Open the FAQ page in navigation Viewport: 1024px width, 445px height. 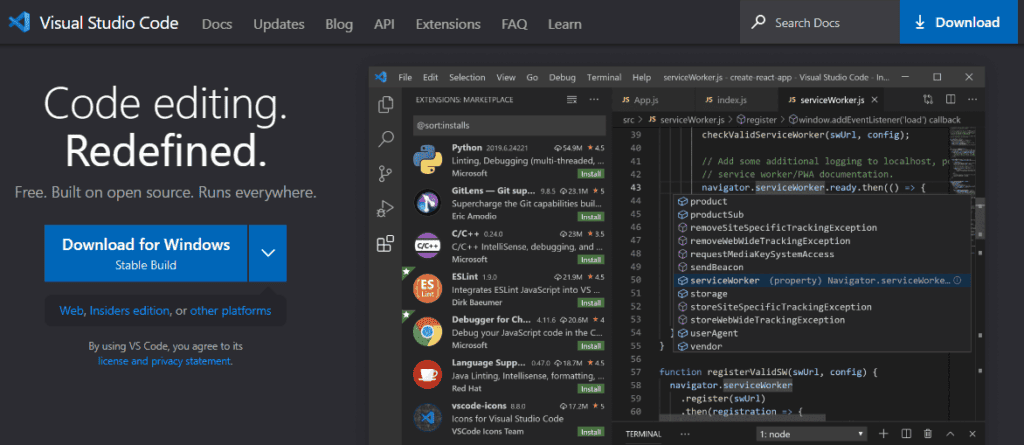pos(515,24)
